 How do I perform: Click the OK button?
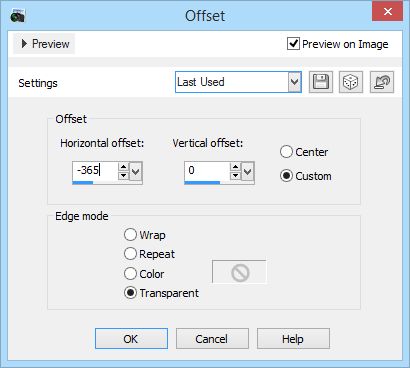click(131, 339)
